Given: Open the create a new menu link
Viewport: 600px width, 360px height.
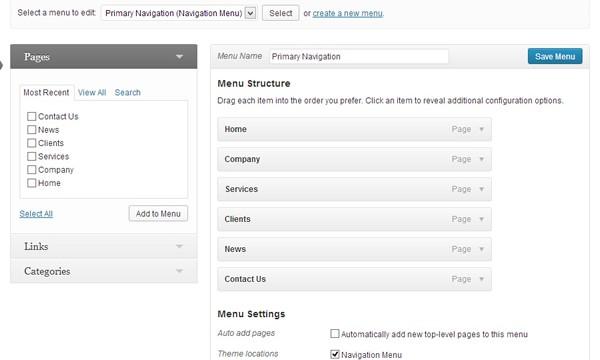Looking at the screenshot, I should pyautogui.click(x=348, y=13).
